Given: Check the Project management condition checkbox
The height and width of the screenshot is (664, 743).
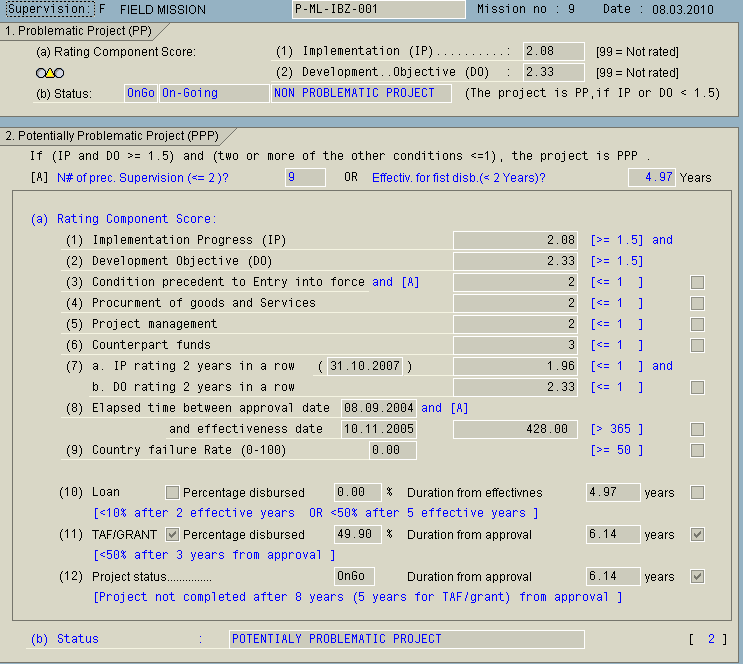Looking at the screenshot, I should coord(697,324).
